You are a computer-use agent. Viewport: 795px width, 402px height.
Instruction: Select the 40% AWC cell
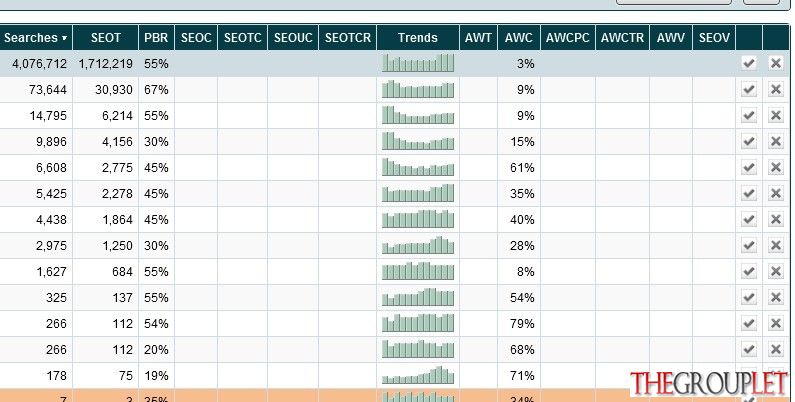point(519,220)
